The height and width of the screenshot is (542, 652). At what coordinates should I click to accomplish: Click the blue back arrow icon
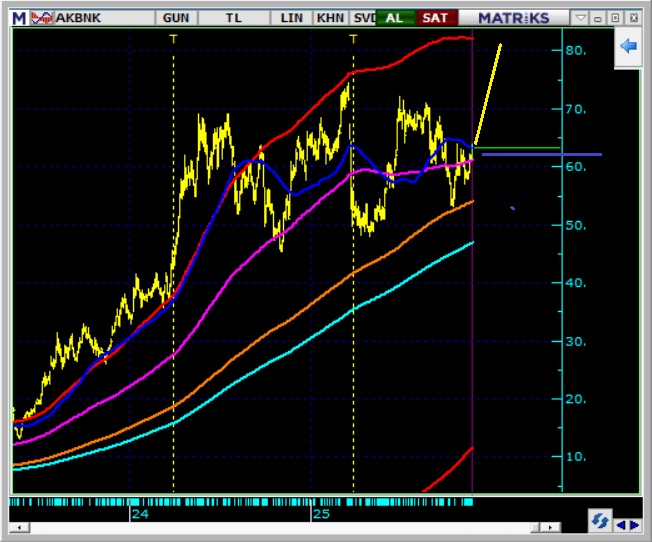pyautogui.click(x=629, y=46)
